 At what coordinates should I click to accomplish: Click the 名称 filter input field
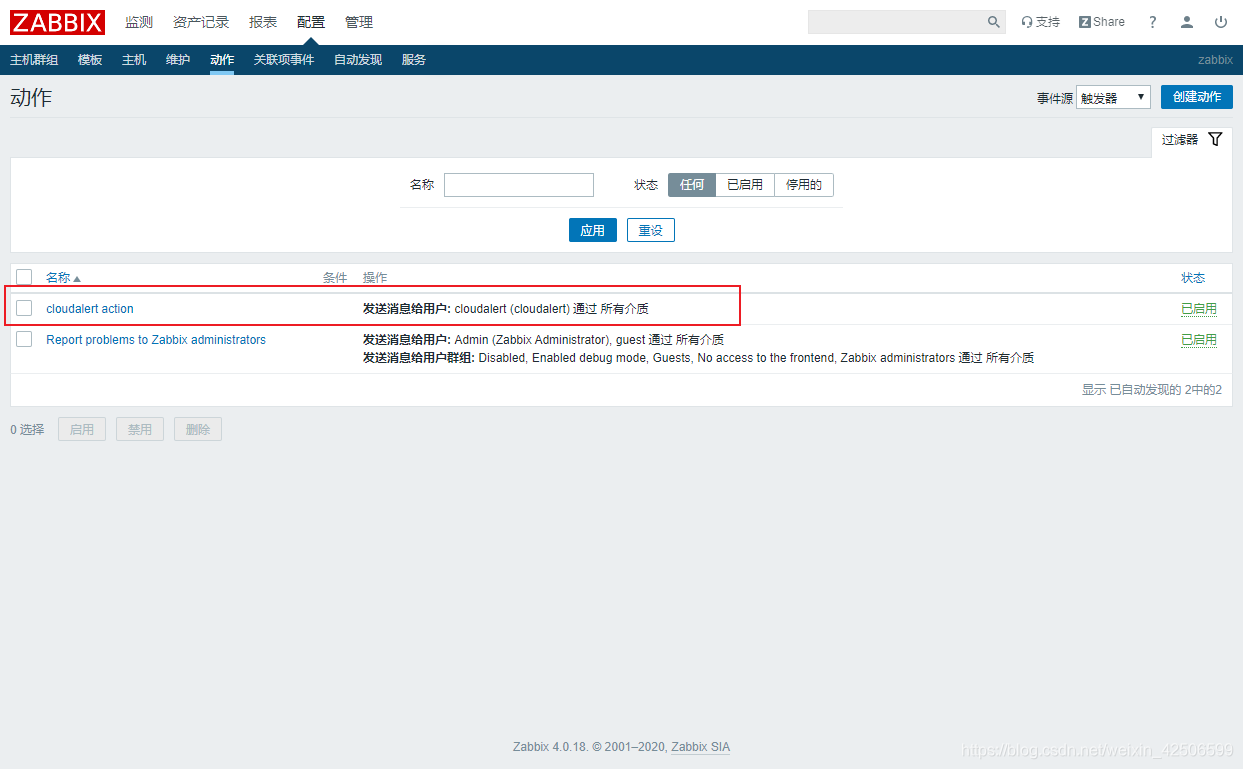519,185
